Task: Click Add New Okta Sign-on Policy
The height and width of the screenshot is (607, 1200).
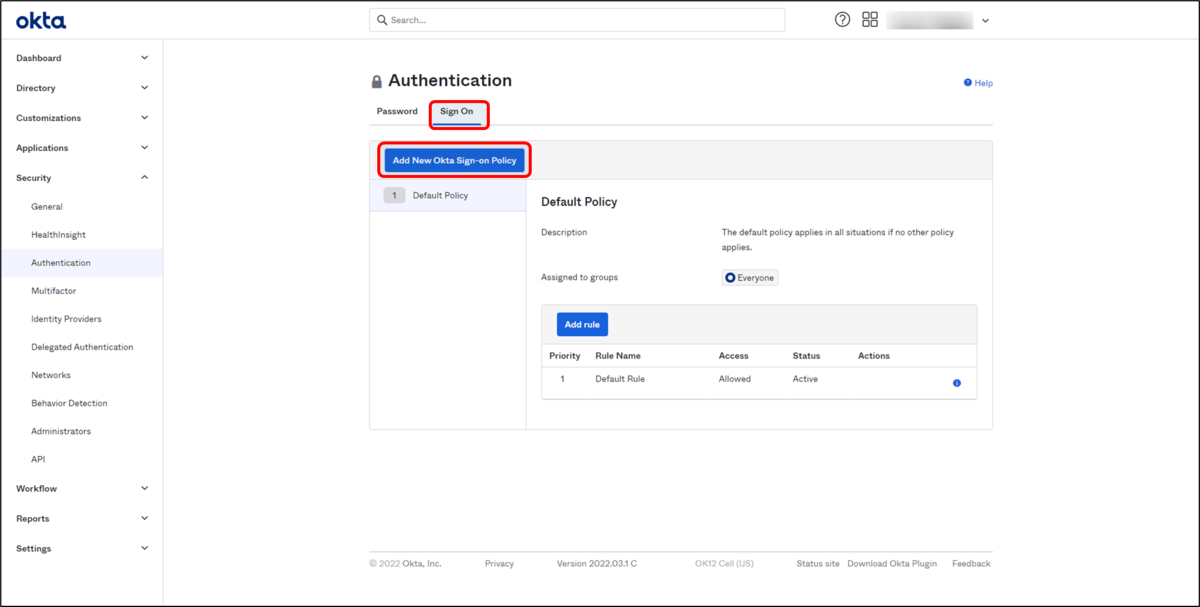Action: [454, 160]
